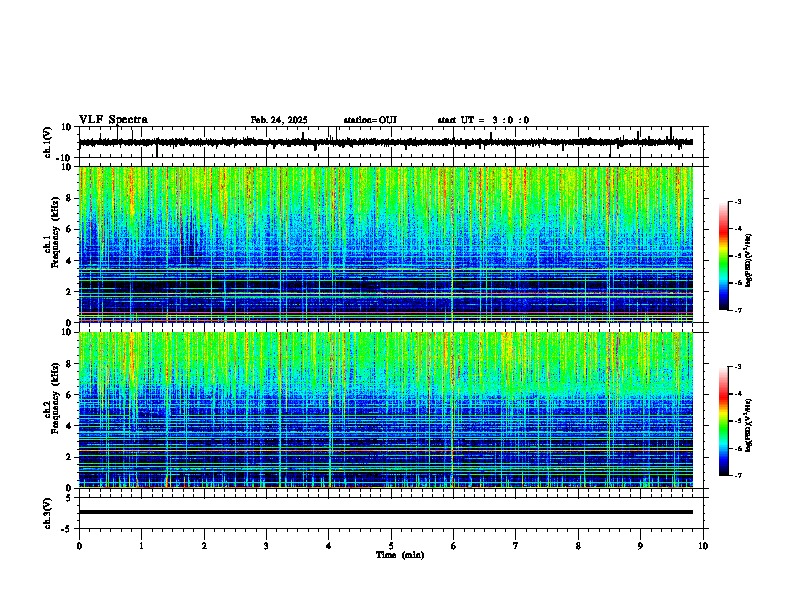
Task: Click the time-axis tick label "5"
Action: click(x=391, y=546)
